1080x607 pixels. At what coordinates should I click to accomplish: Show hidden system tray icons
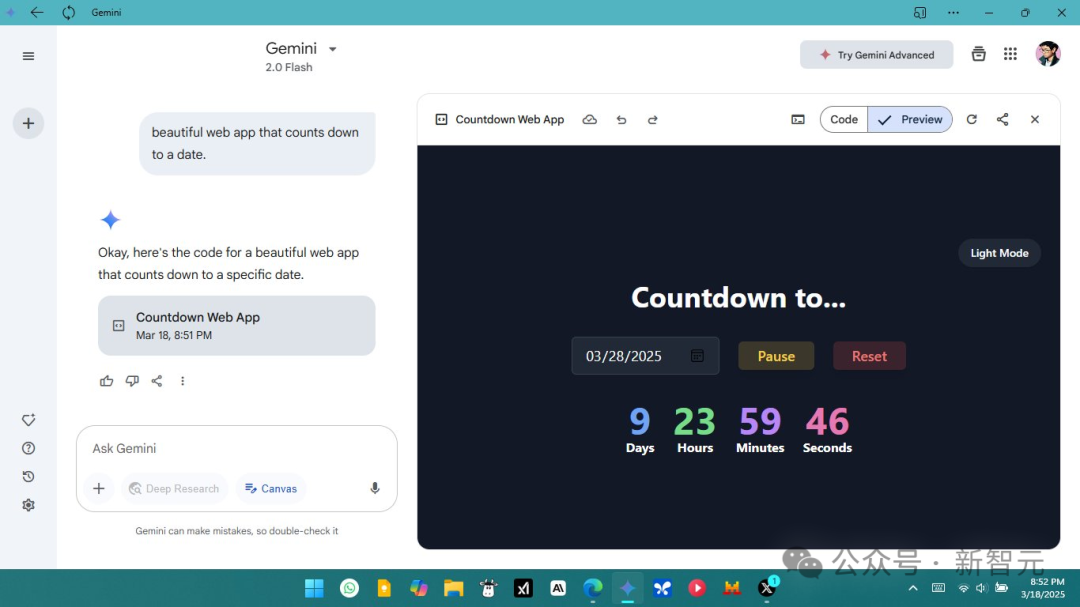[x=913, y=588]
